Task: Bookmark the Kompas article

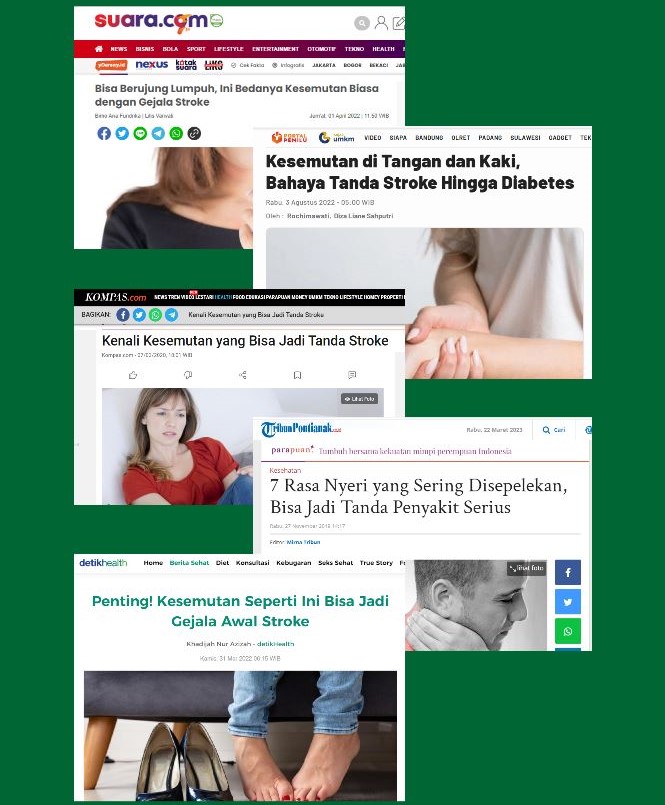Action: pyautogui.click(x=297, y=375)
